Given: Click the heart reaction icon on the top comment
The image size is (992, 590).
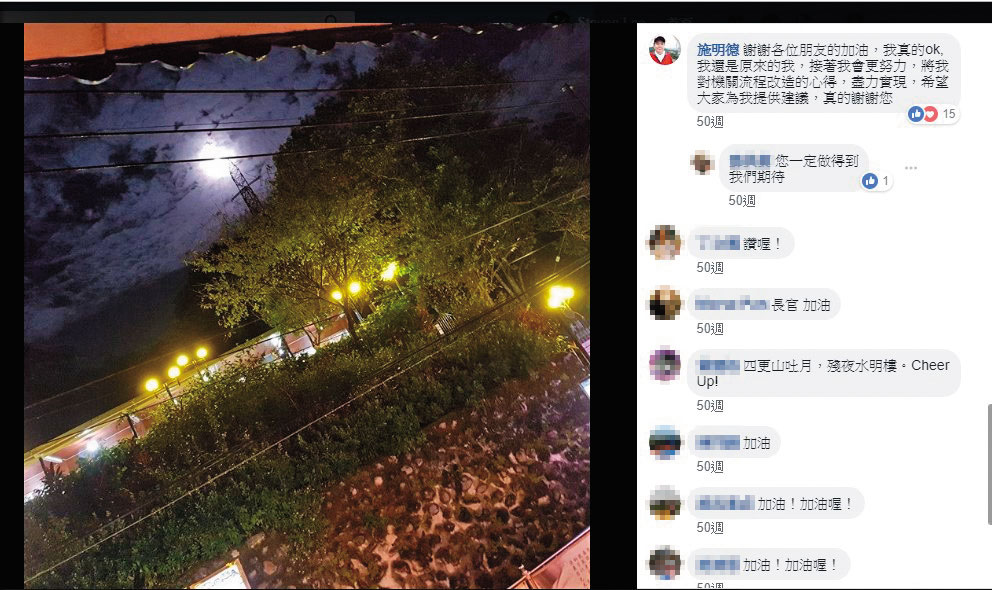Looking at the screenshot, I should pyautogui.click(x=930, y=114).
